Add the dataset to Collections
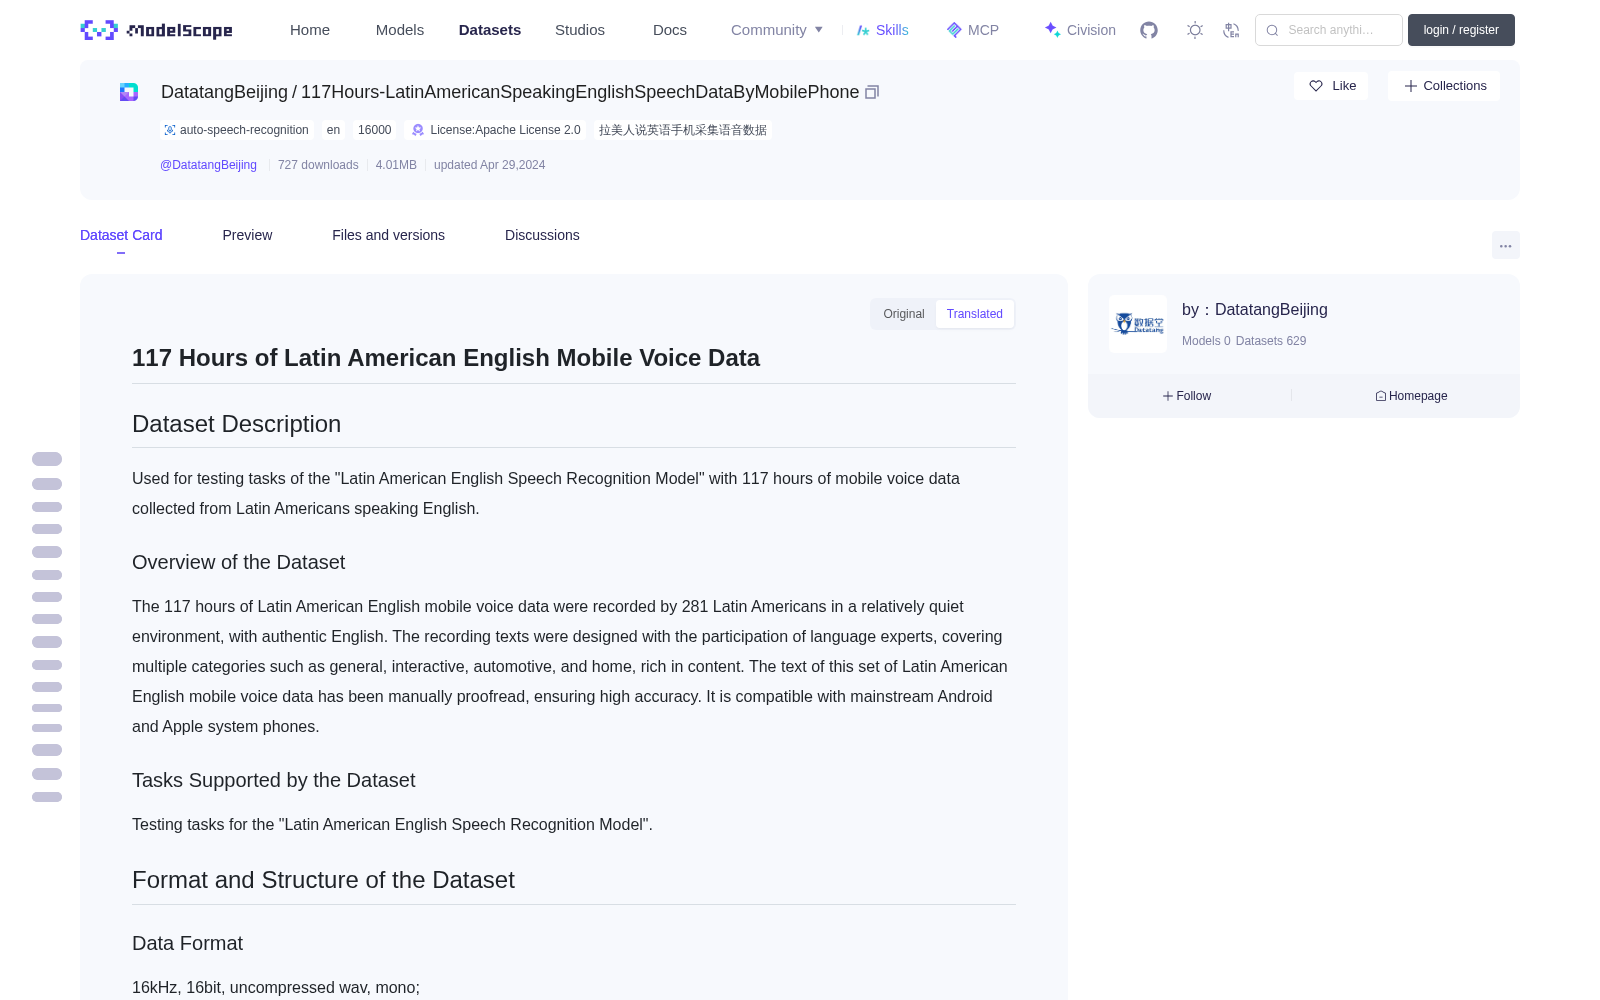1600x1000 pixels. pyautogui.click(x=1444, y=86)
